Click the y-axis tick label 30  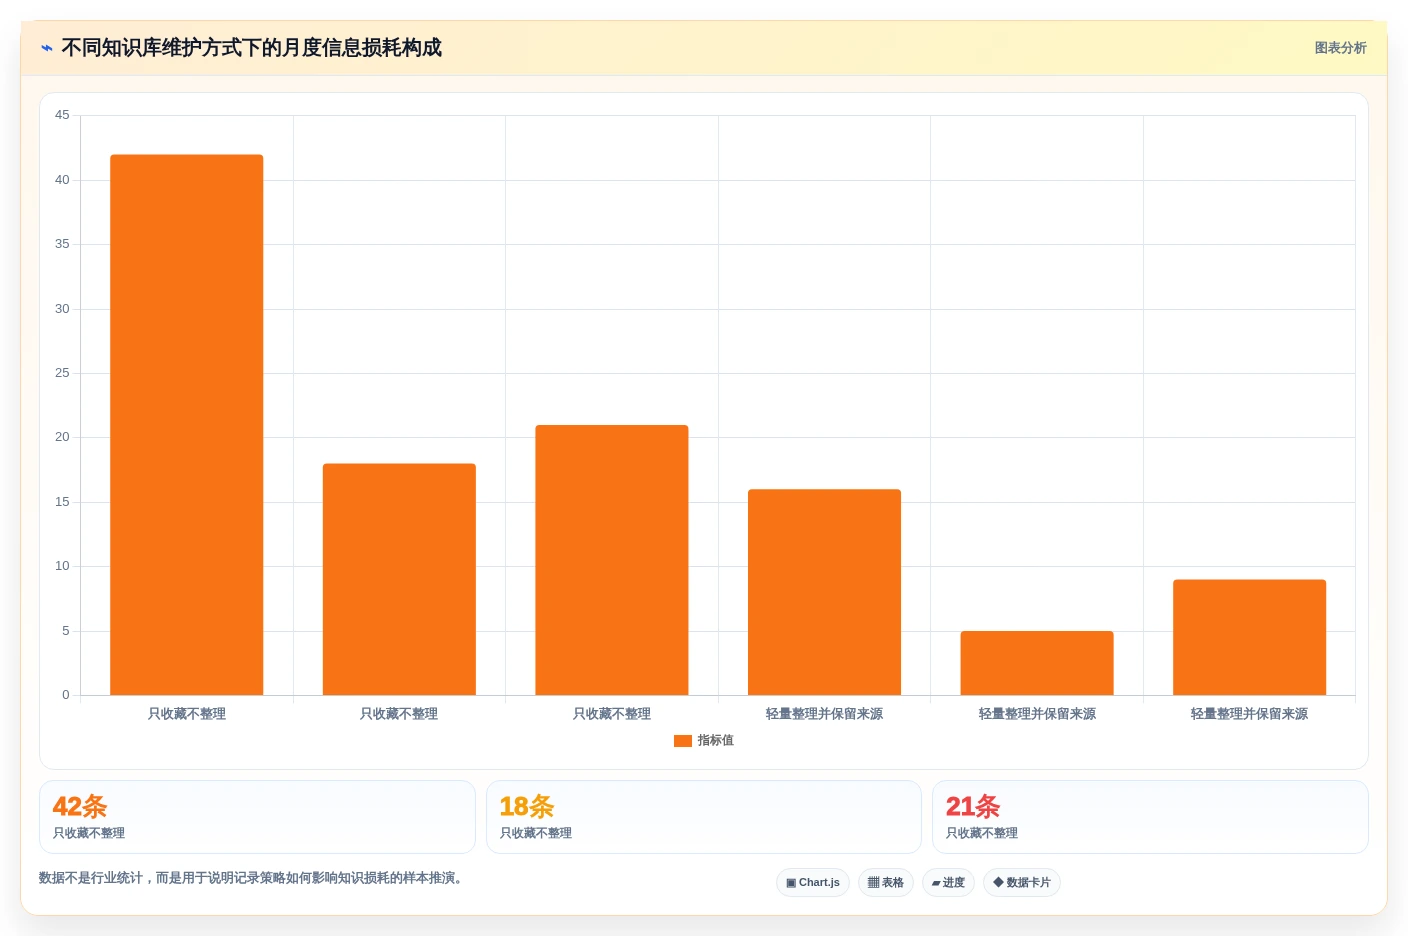tap(62, 309)
